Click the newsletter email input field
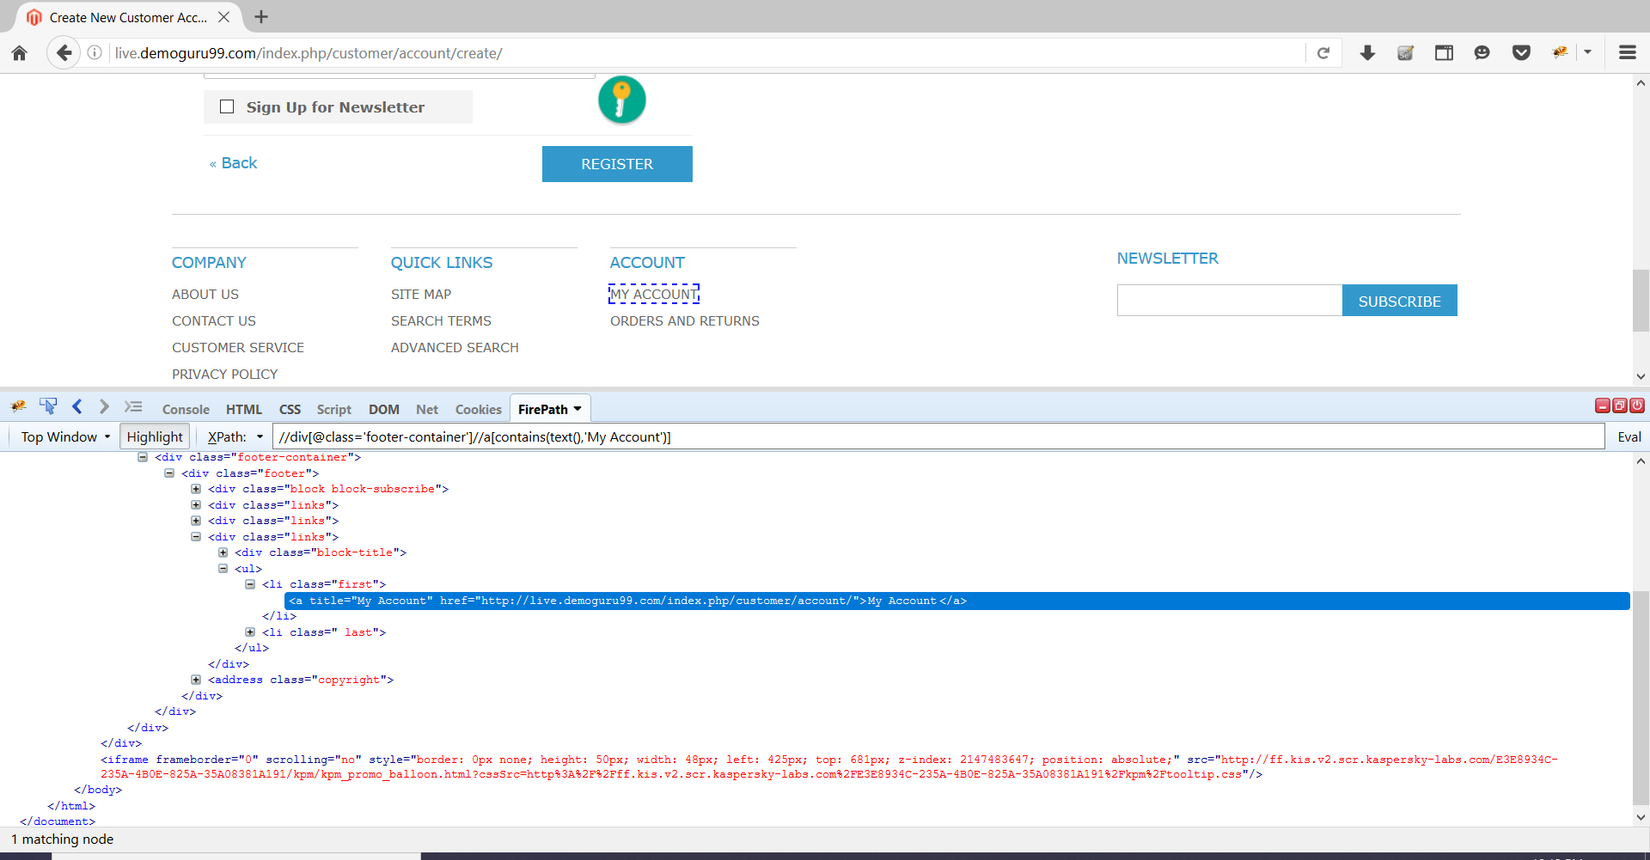Image resolution: width=1650 pixels, height=860 pixels. click(1229, 301)
